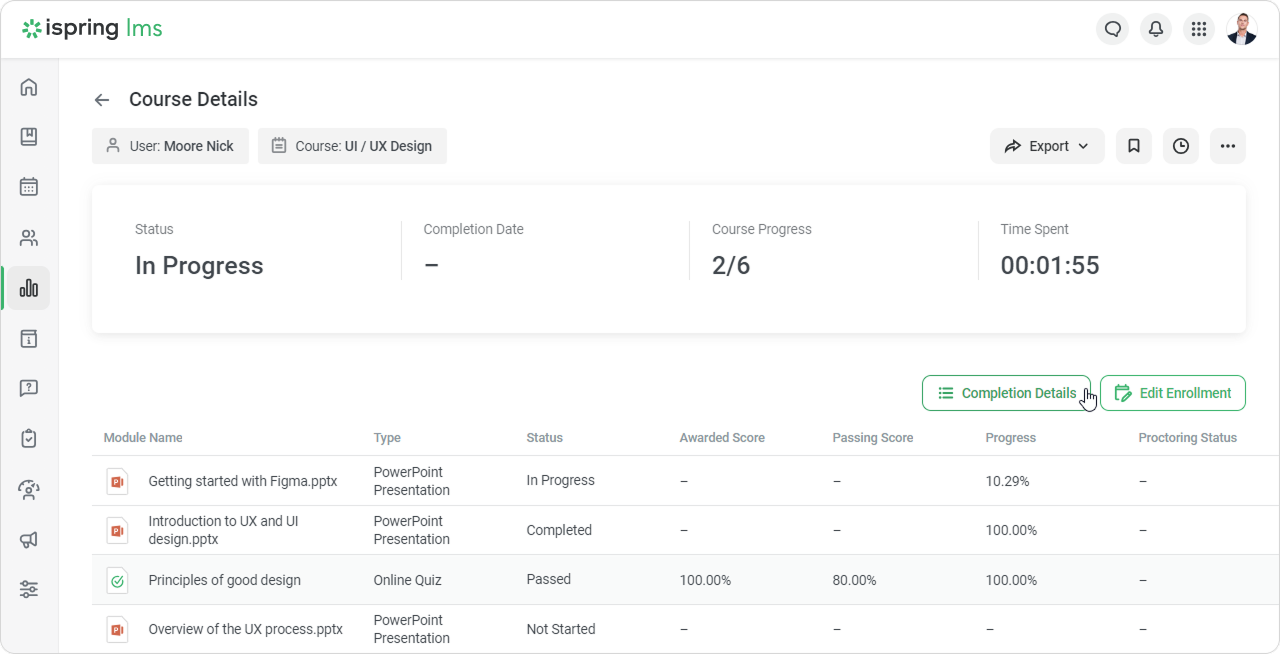Open the apps grid launcher icon
The image size is (1280, 654).
1198,29
